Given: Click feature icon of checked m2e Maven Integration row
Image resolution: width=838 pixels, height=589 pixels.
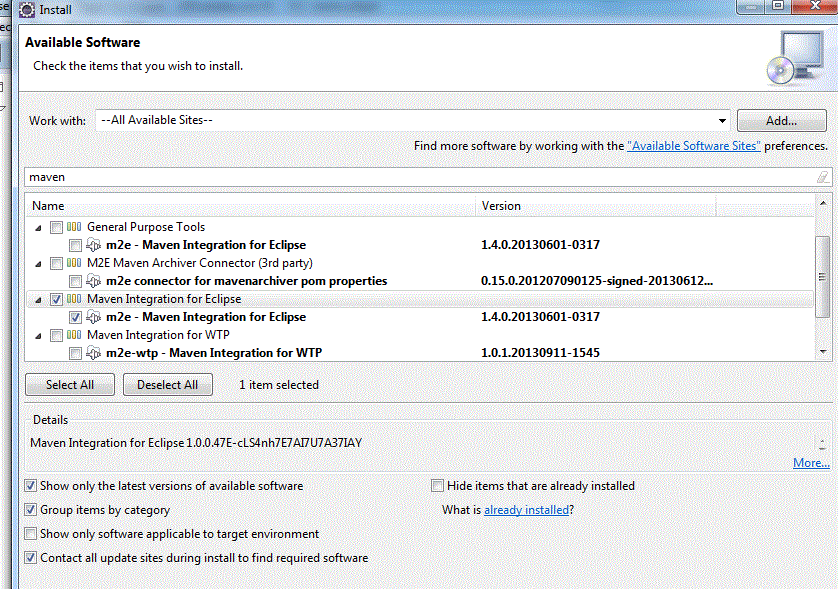Looking at the screenshot, I should tap(94, 317).
